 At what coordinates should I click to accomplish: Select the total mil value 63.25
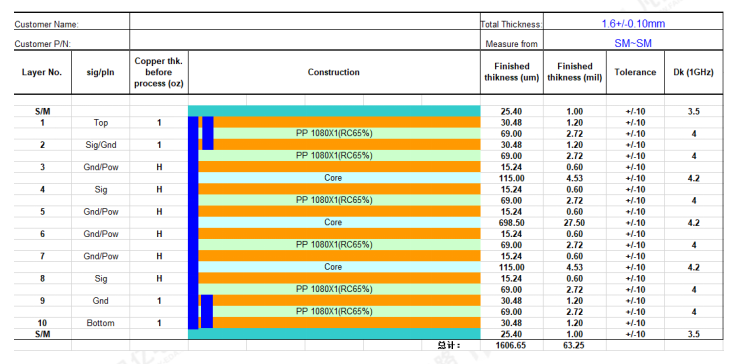[x=575, y=345]
